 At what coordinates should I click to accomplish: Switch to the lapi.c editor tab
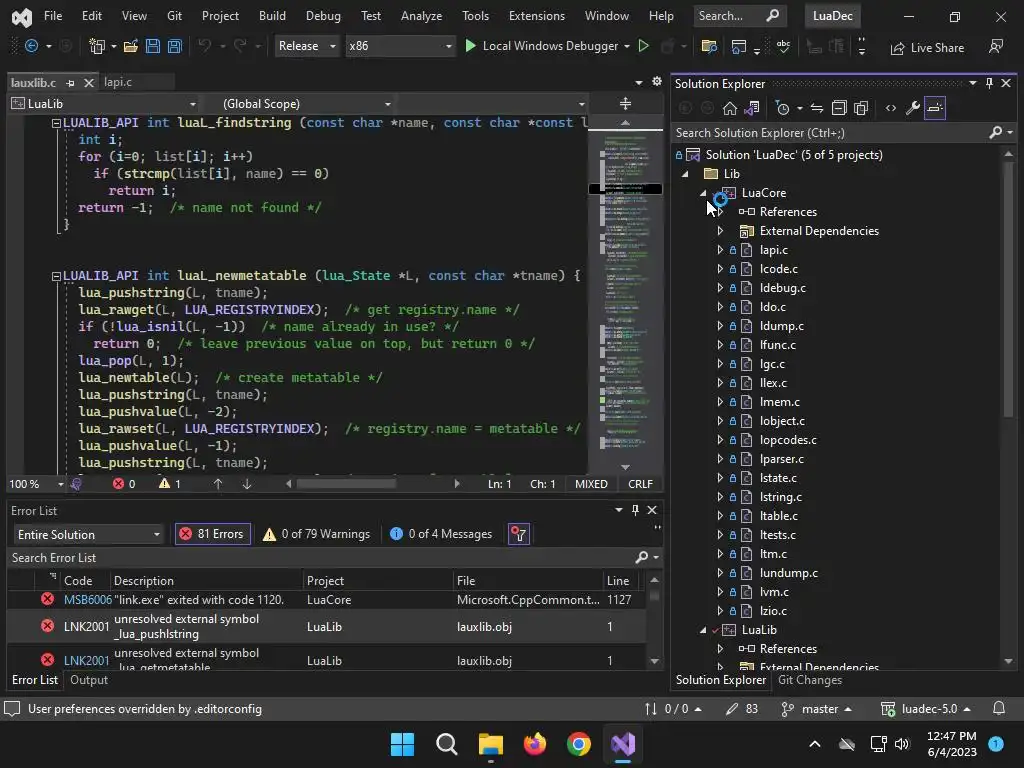[x=118, y=82]
